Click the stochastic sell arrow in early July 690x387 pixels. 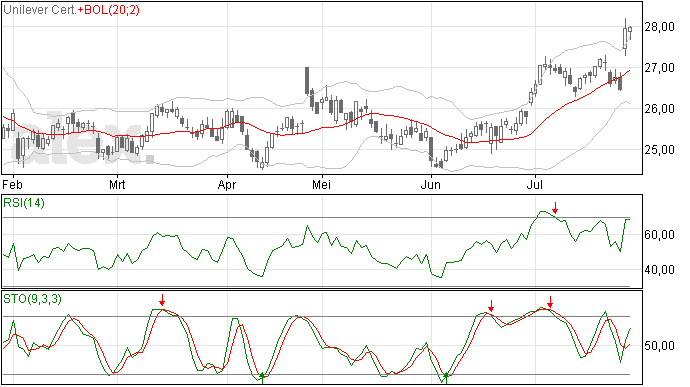pyautogui.click(x=550, y=302)
